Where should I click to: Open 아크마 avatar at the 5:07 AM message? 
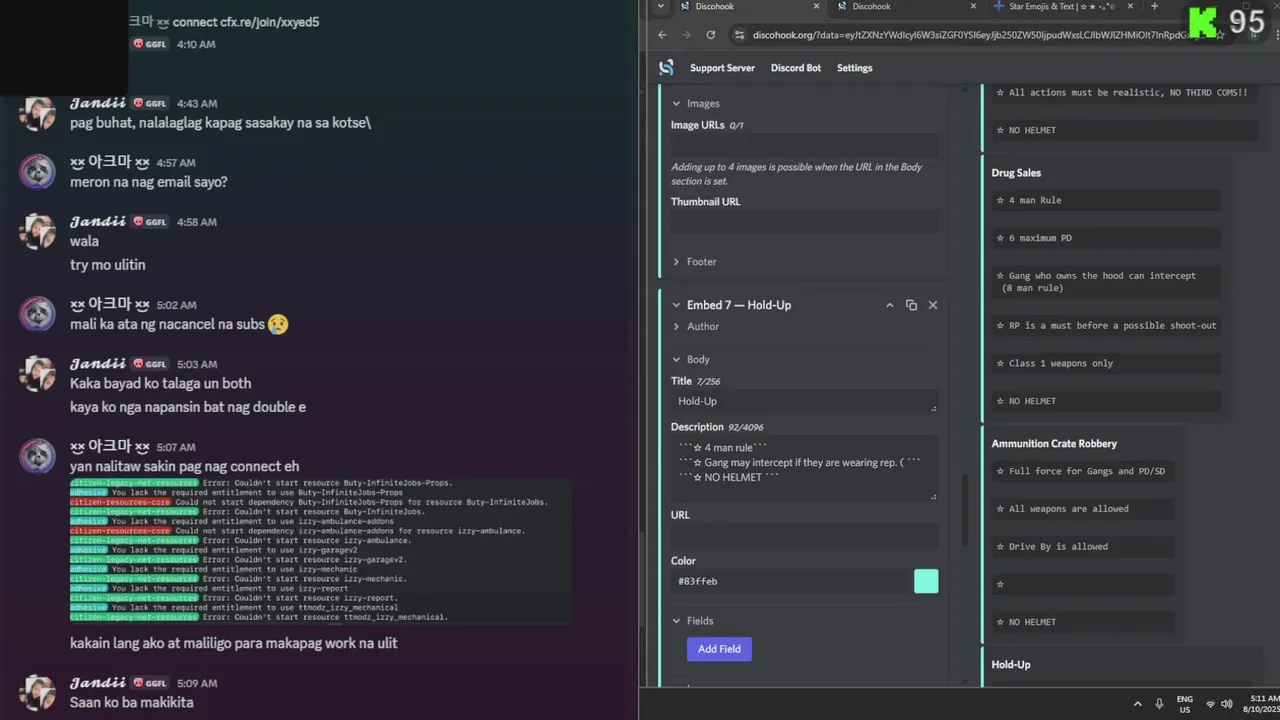click(x=38, y=456)
